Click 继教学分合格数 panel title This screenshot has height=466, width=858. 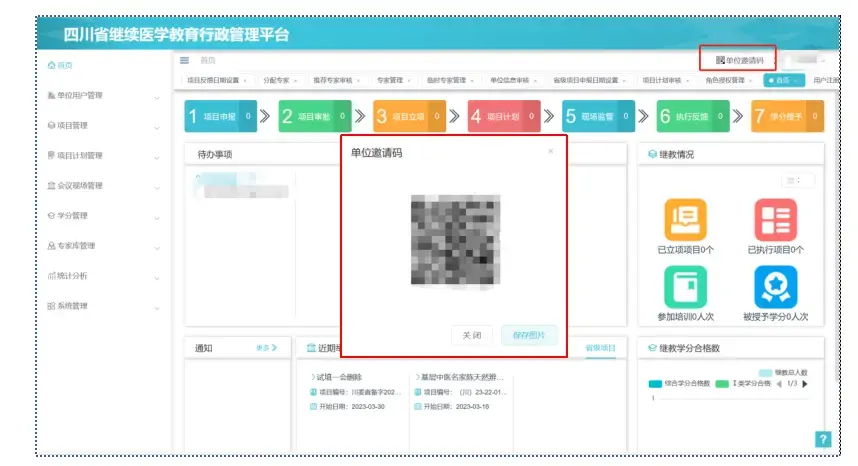click(x=689, y=348)
